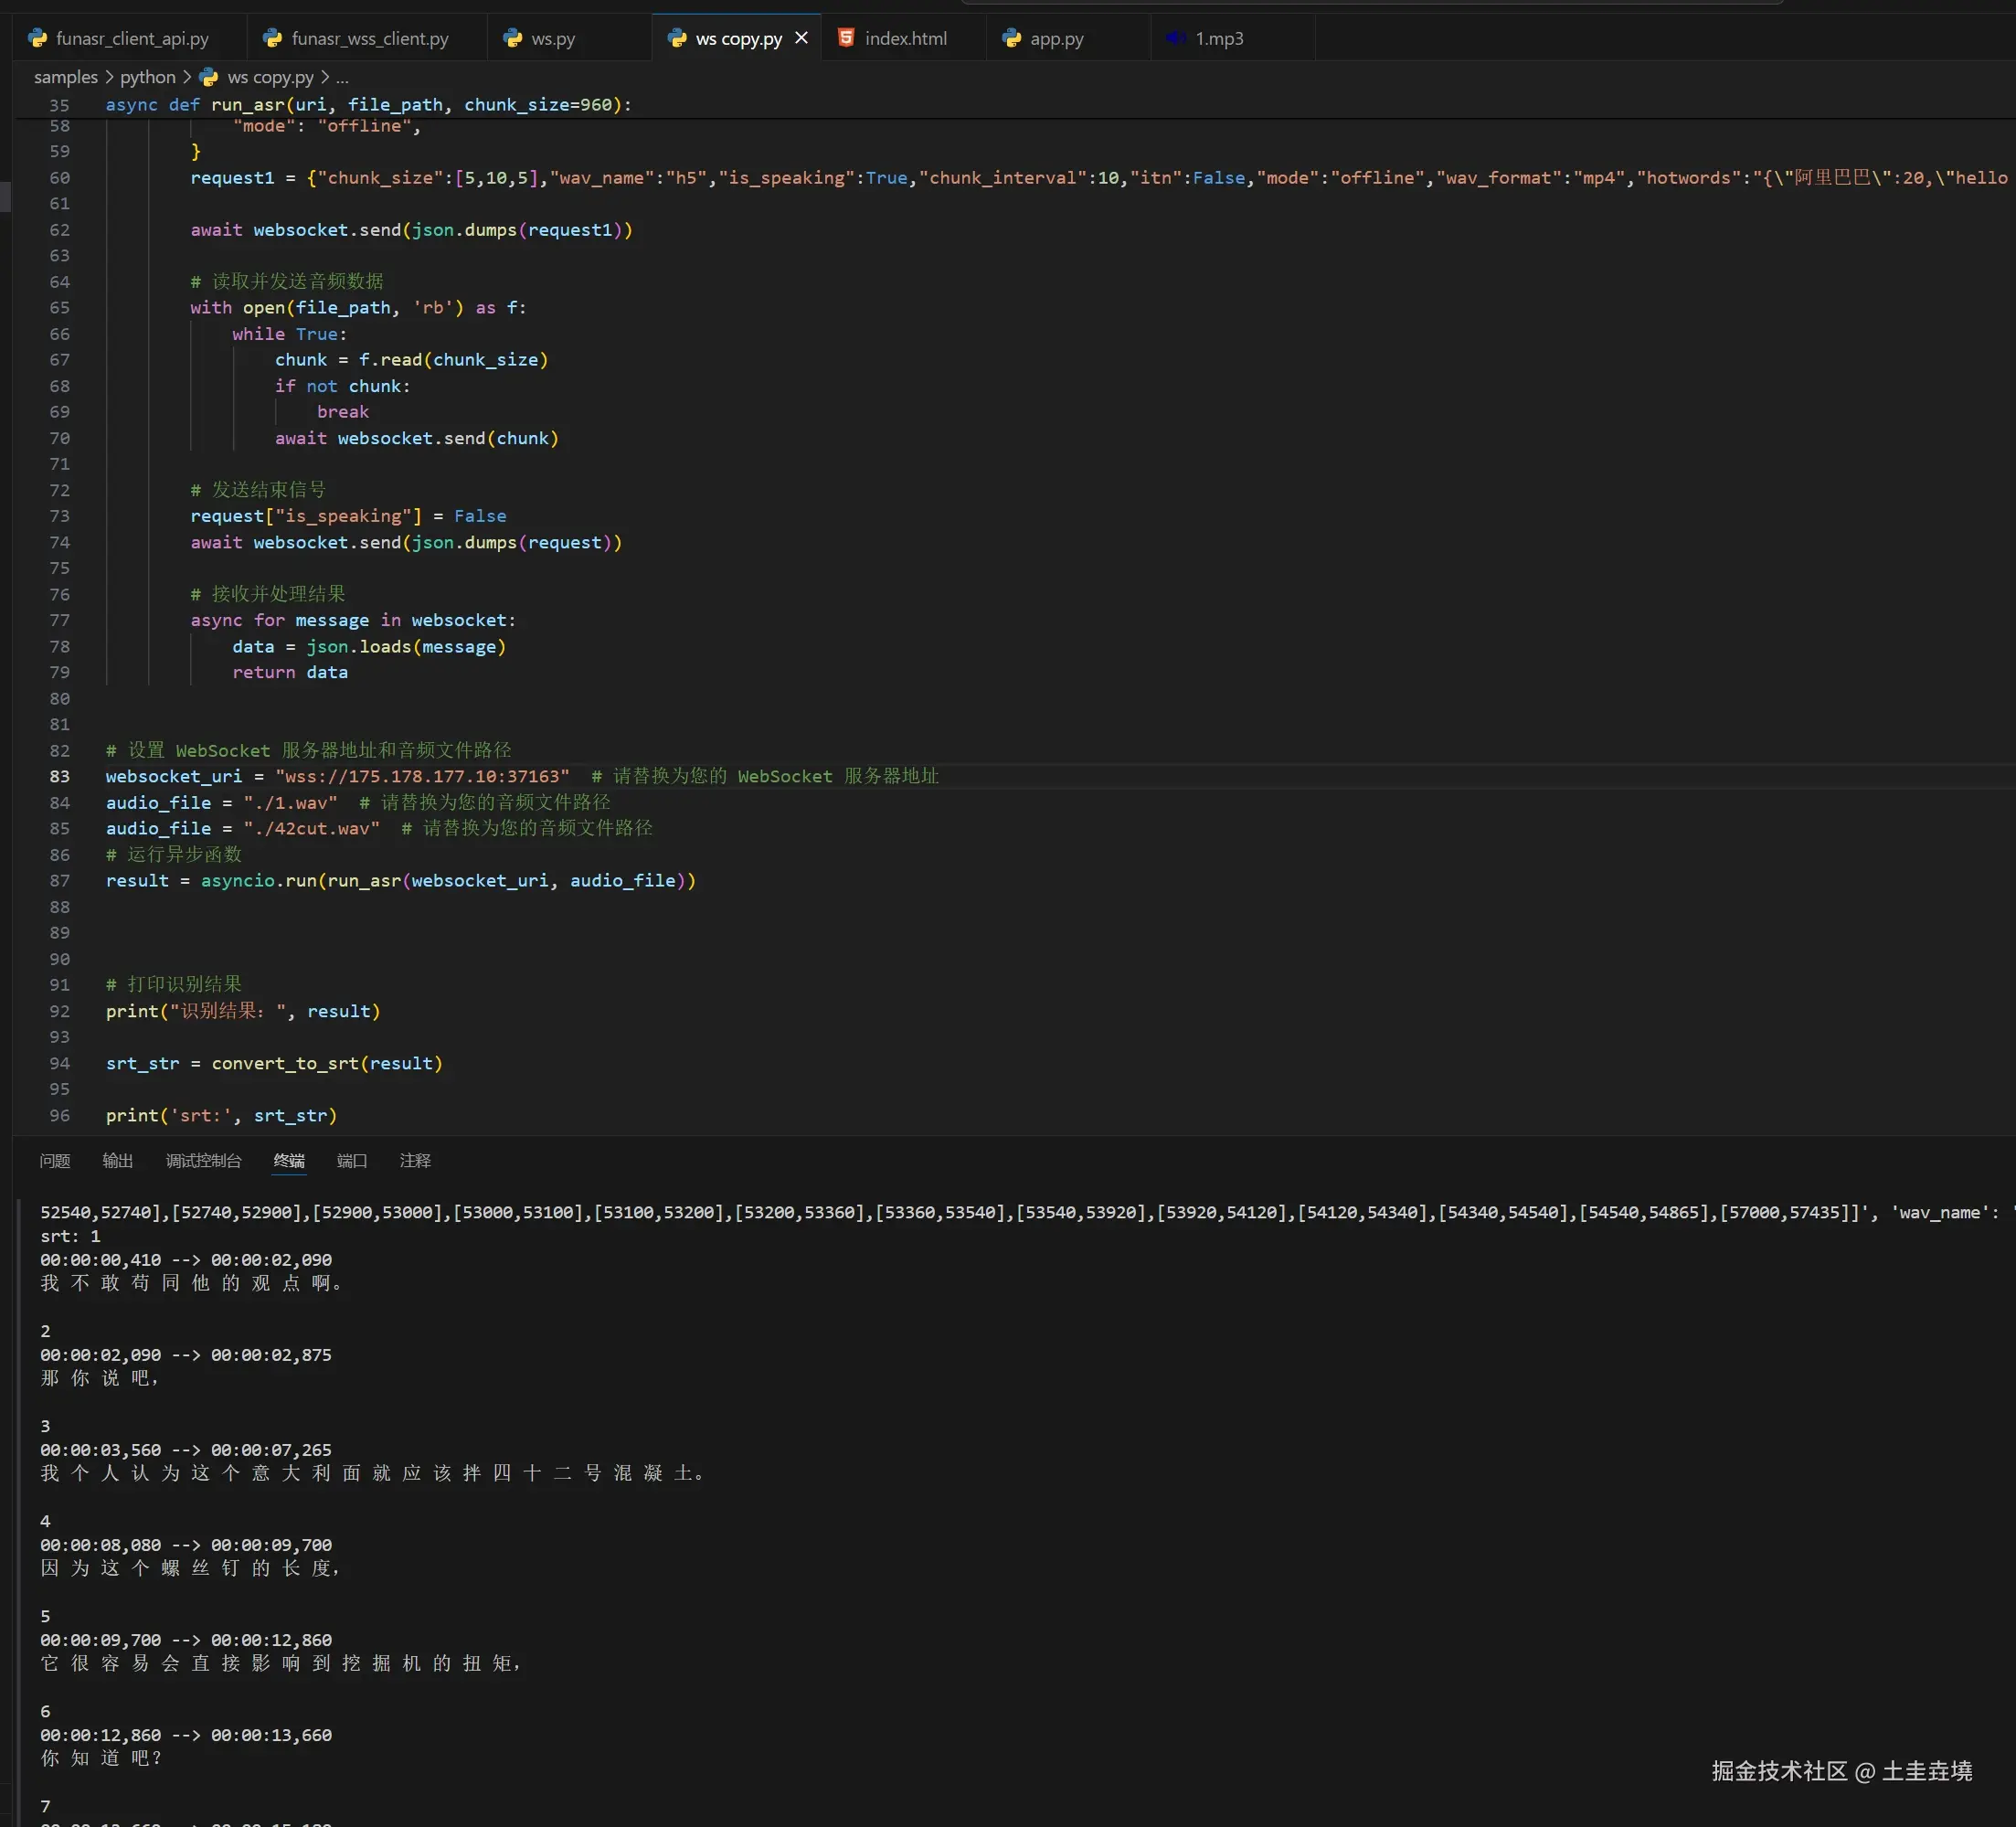2016x1827 pixels.
Task: Click 'python' breadcrumb folder
Action: (x=147, y=77)
